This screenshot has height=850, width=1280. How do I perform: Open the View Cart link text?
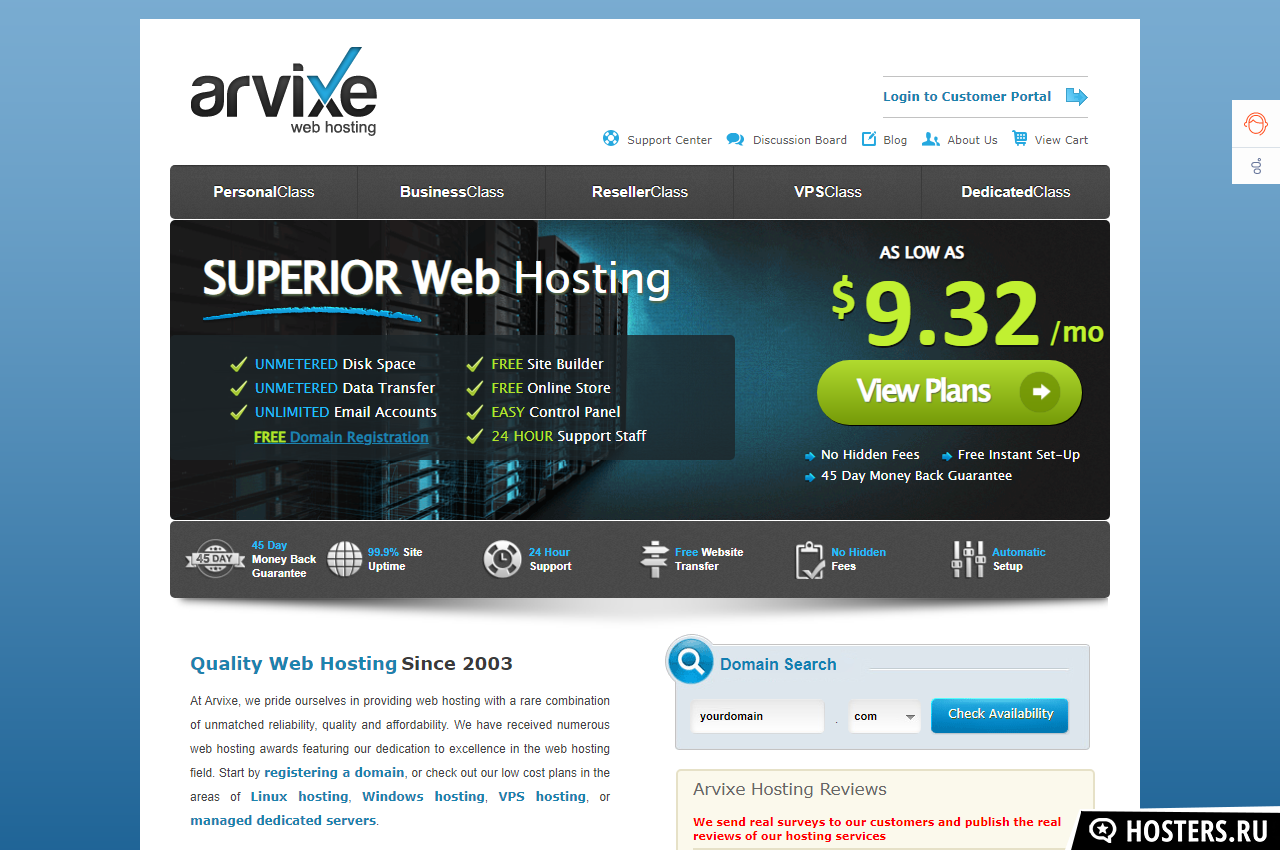(x=1061, y=140)
